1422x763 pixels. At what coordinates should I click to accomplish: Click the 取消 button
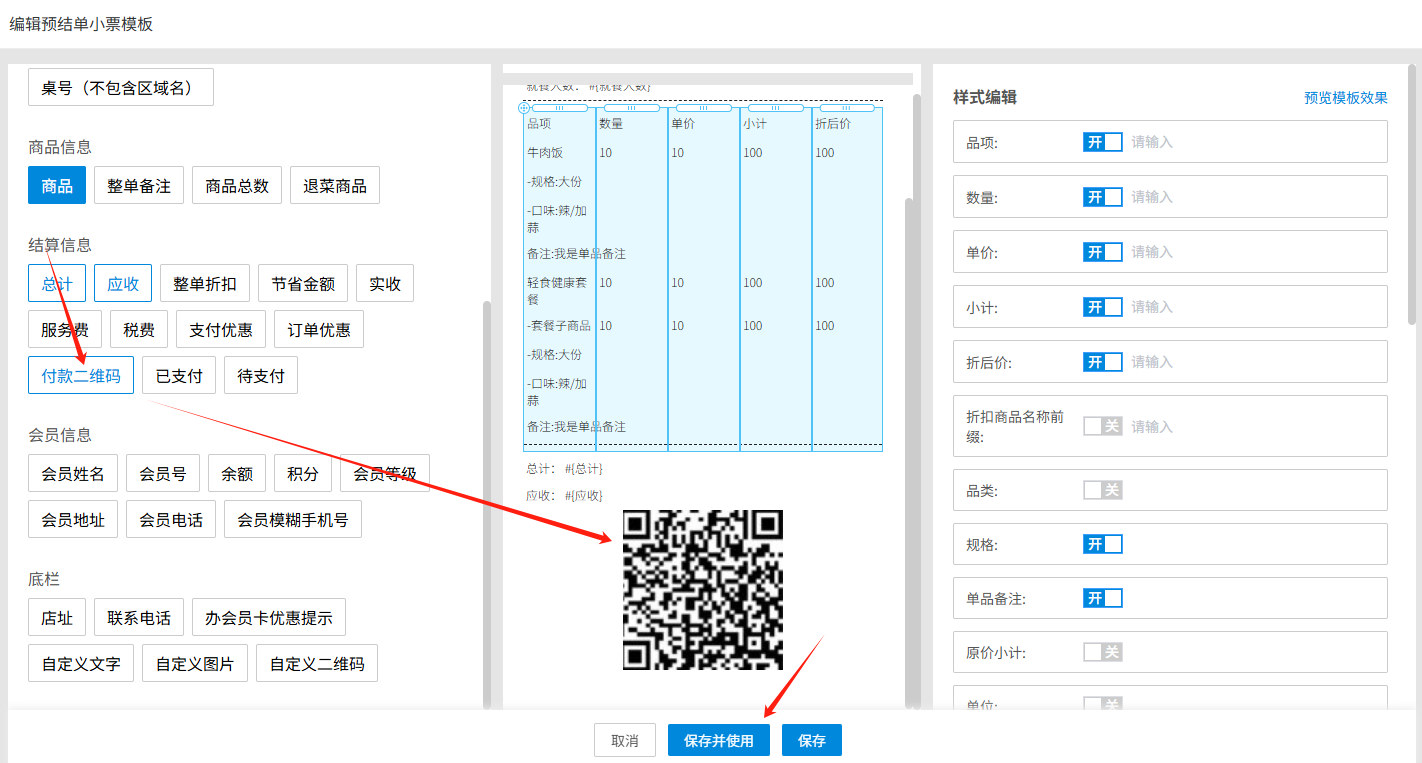(625, 741)
